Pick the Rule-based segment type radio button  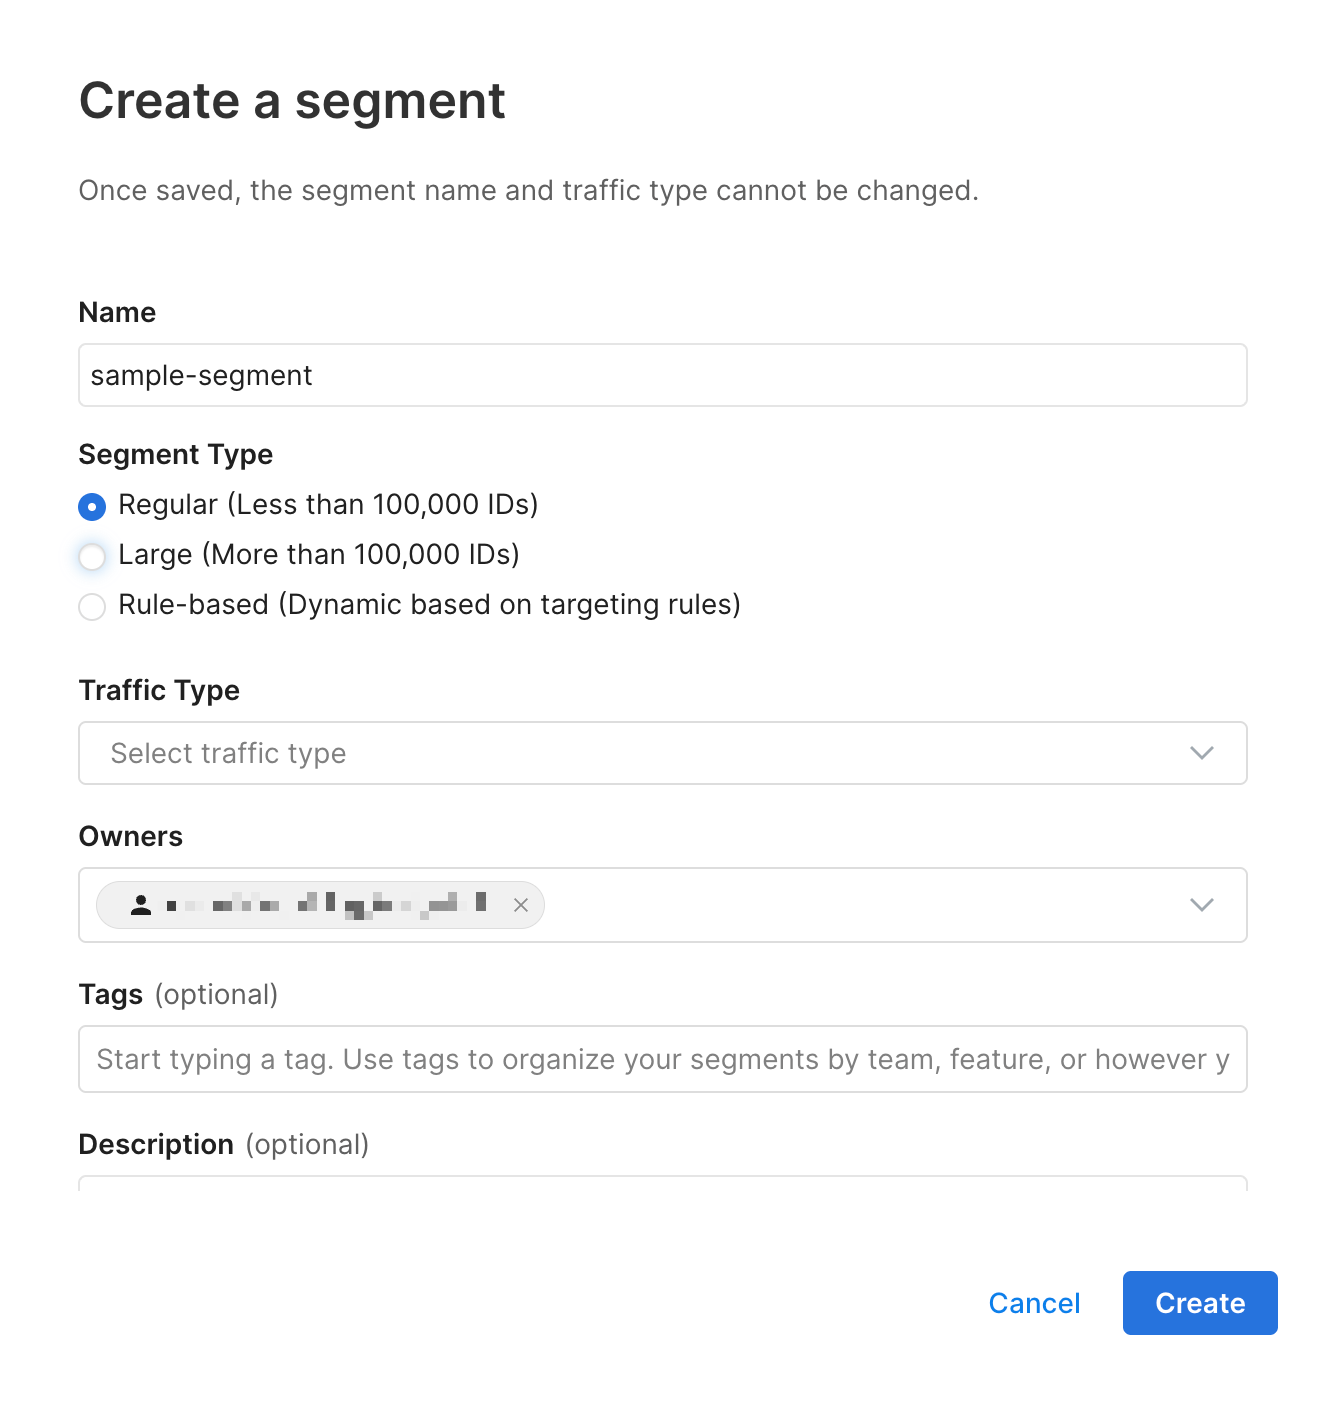click(92, 607)
